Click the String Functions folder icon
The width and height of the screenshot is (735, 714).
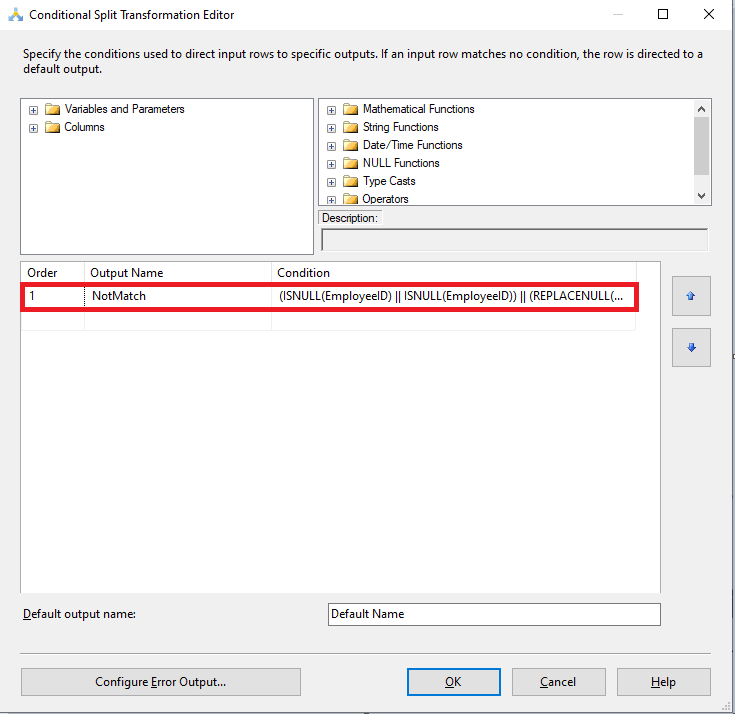(x=350, y=127)
